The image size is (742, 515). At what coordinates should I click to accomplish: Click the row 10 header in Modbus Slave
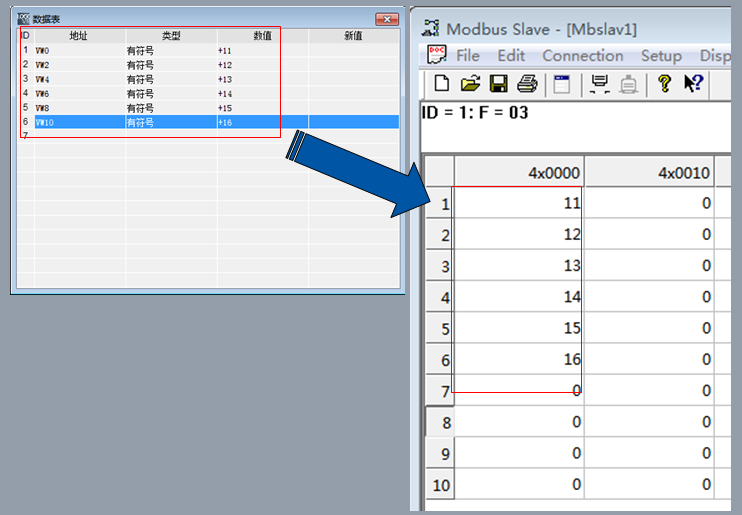(x=440, y=485)
